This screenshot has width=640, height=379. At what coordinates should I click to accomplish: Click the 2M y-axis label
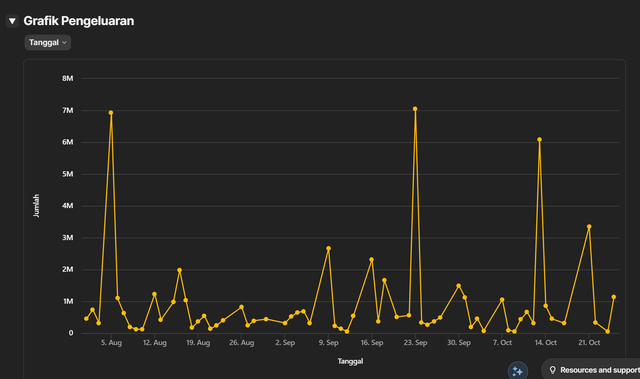pos(68,269)
